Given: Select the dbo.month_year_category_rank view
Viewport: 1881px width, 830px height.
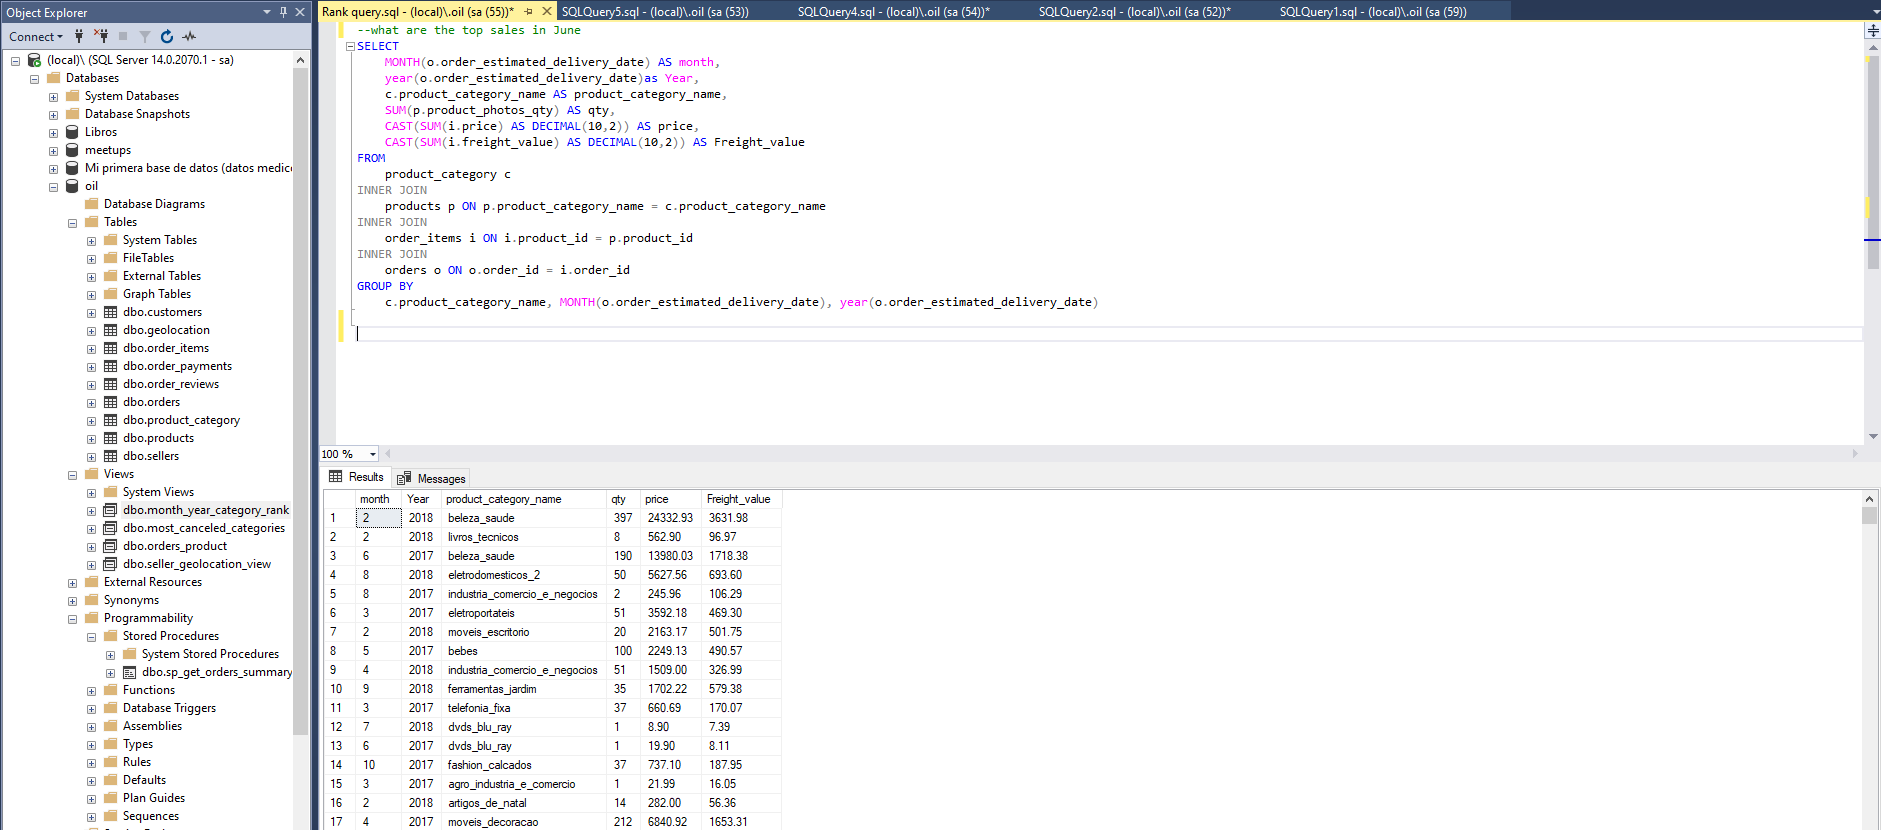Looking at the screenshot, I should pos(205,510).
